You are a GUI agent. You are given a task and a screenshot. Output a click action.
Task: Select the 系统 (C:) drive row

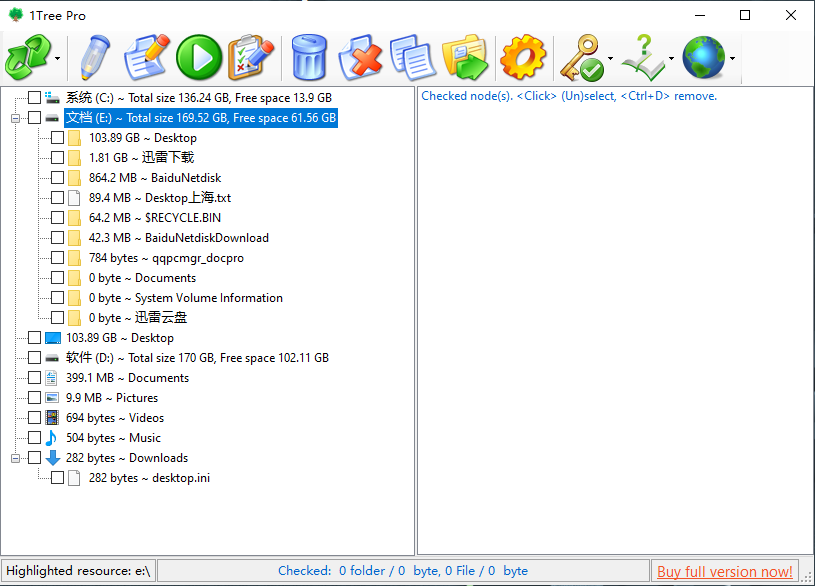point(199,98)
